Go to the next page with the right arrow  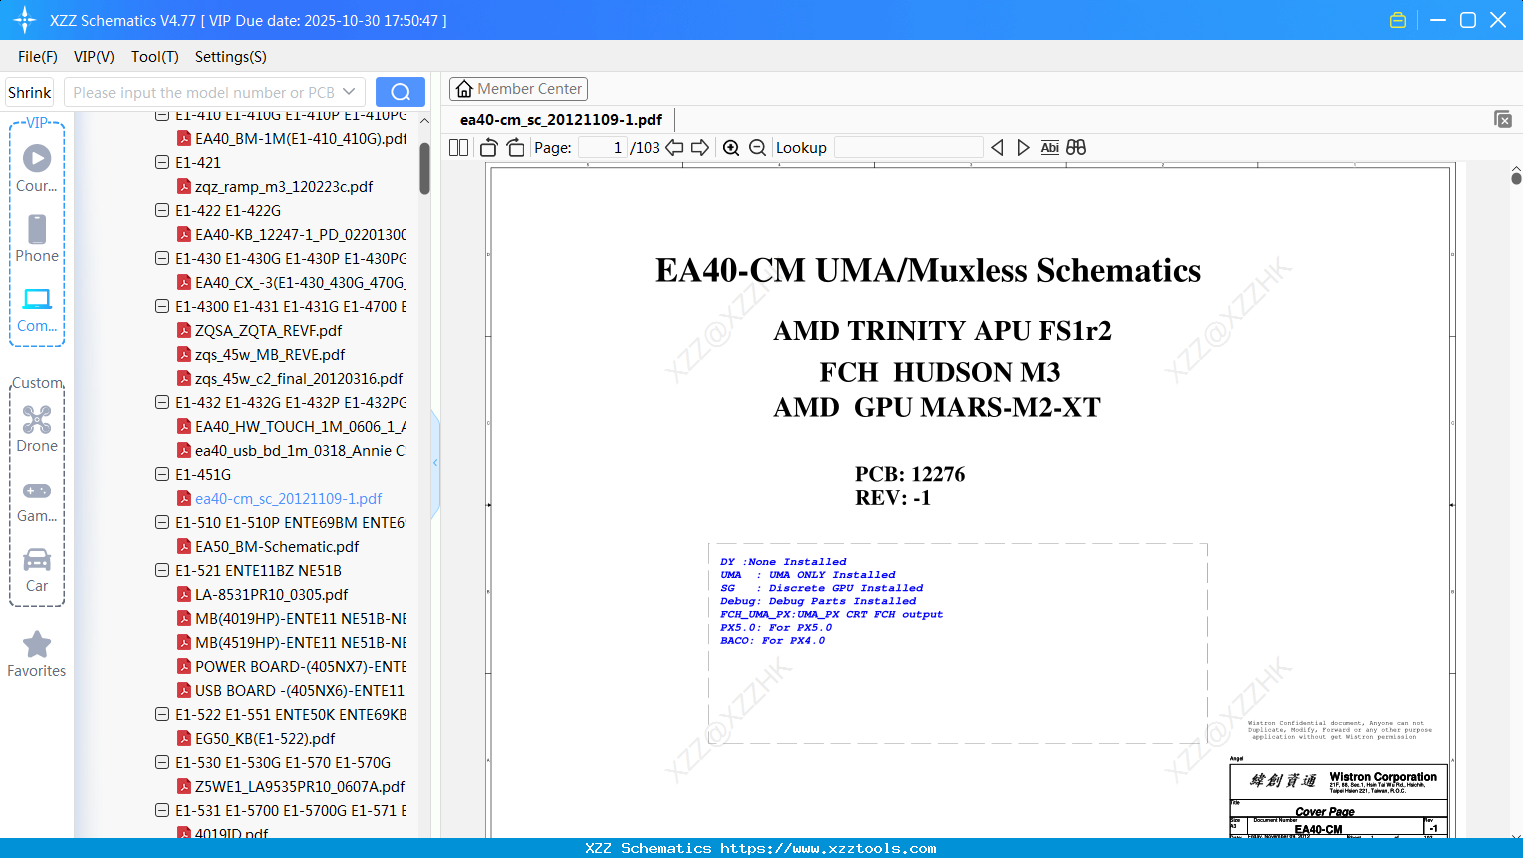point(700,147)
